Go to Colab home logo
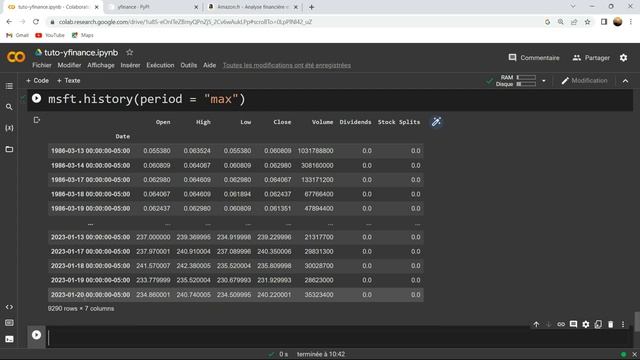Viewport: 640px width, 360px height. click(16, 57)
